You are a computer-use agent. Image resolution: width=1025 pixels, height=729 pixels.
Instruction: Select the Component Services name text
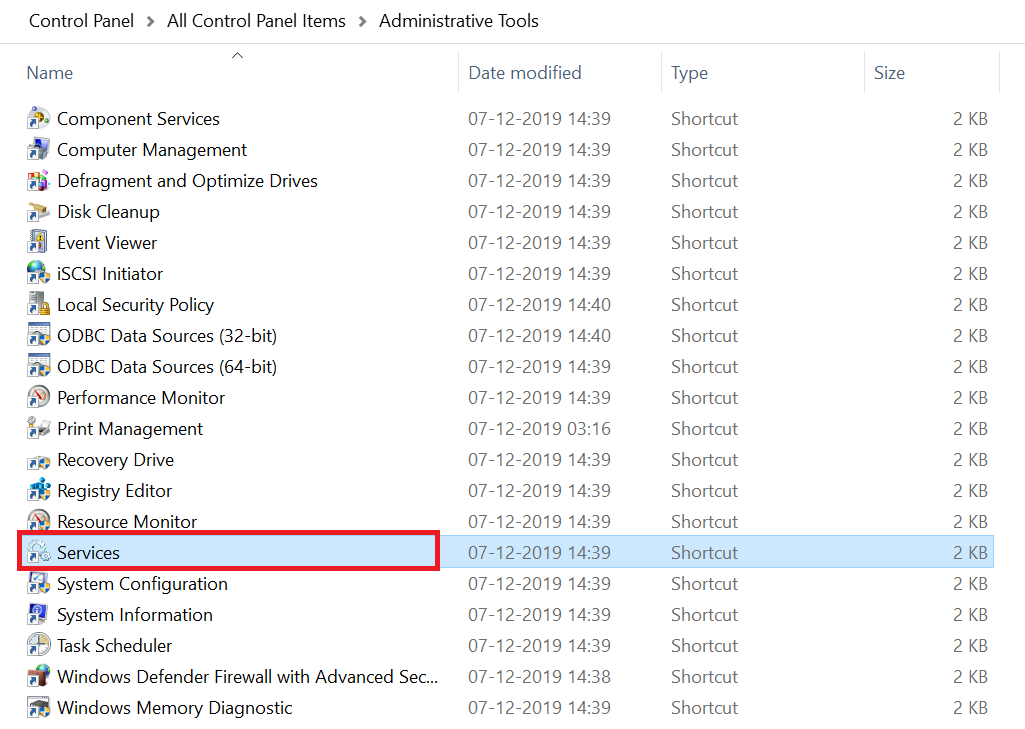(139, 119)
